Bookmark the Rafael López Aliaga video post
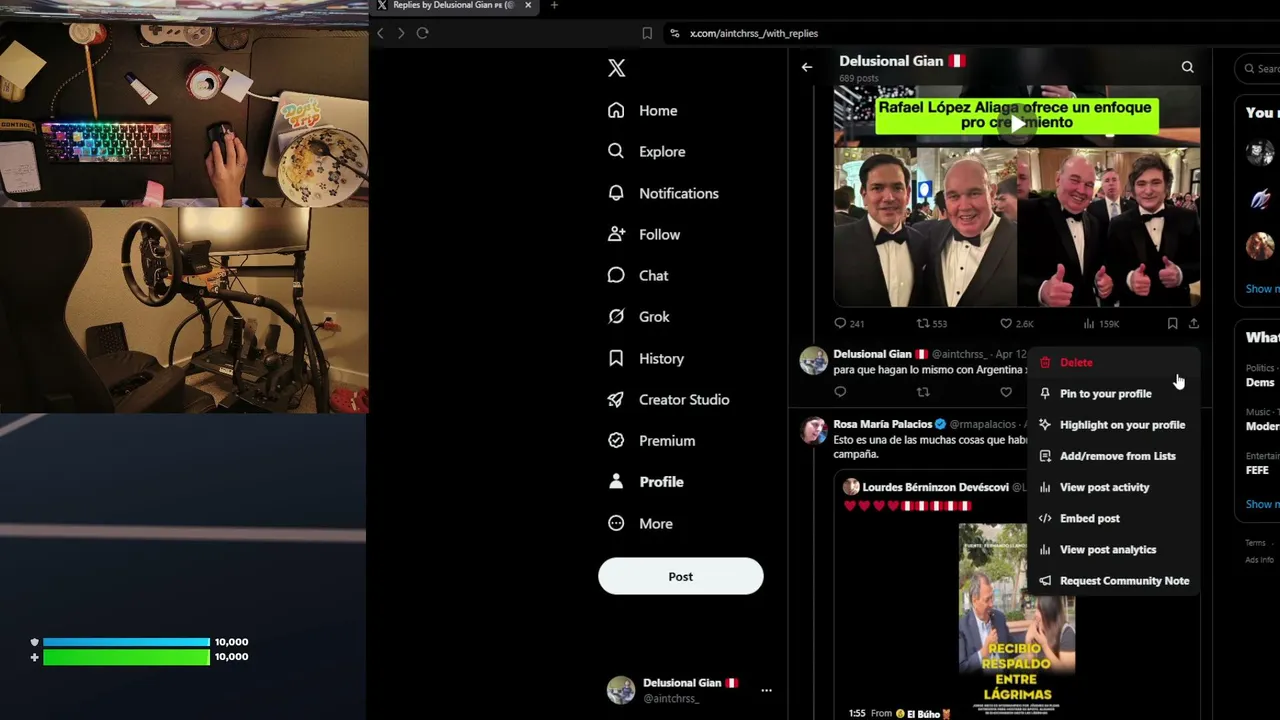 tap(1172, 324)
